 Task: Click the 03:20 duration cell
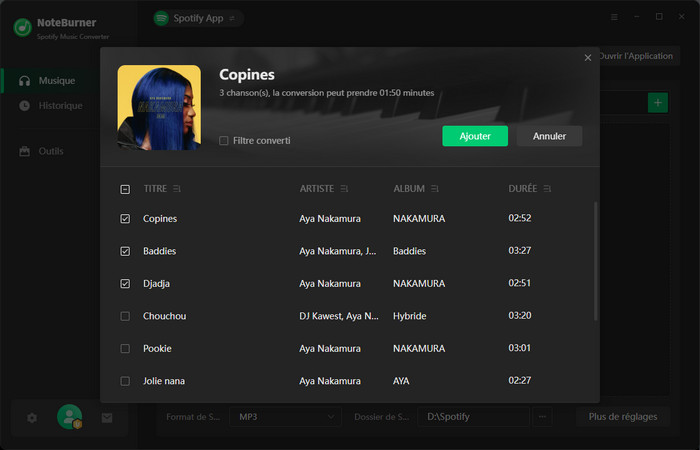520,316
